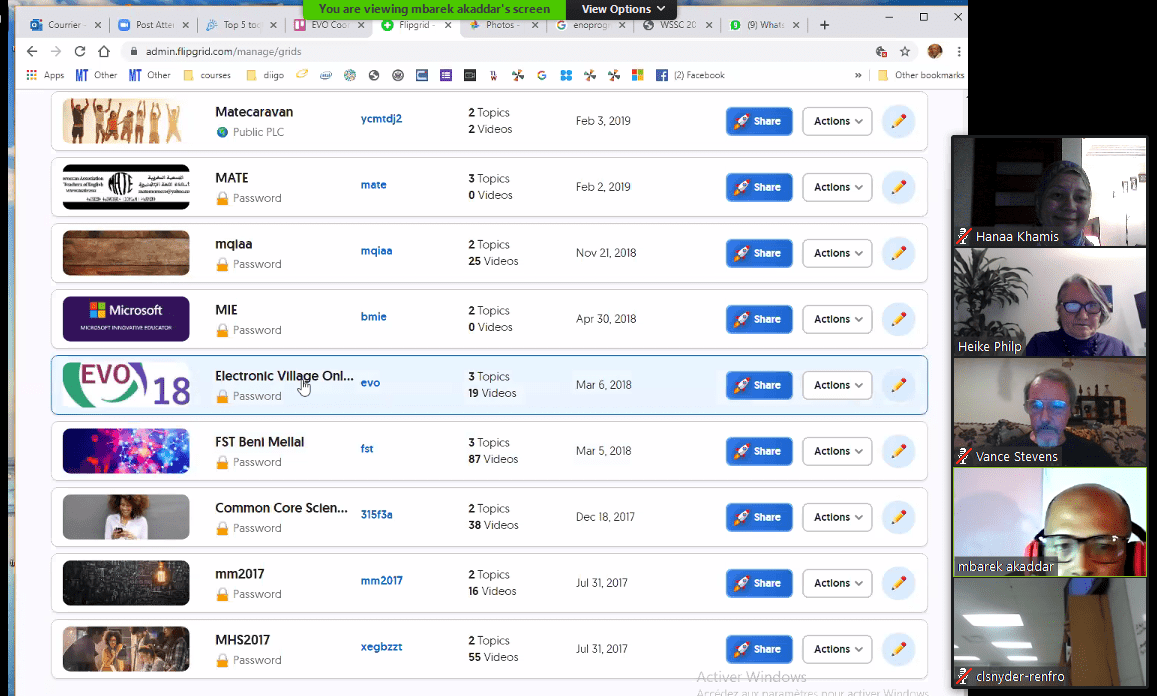Open the Apps grid icon in bookmarks bar
1157x696 pixels.
coord(32,75)
